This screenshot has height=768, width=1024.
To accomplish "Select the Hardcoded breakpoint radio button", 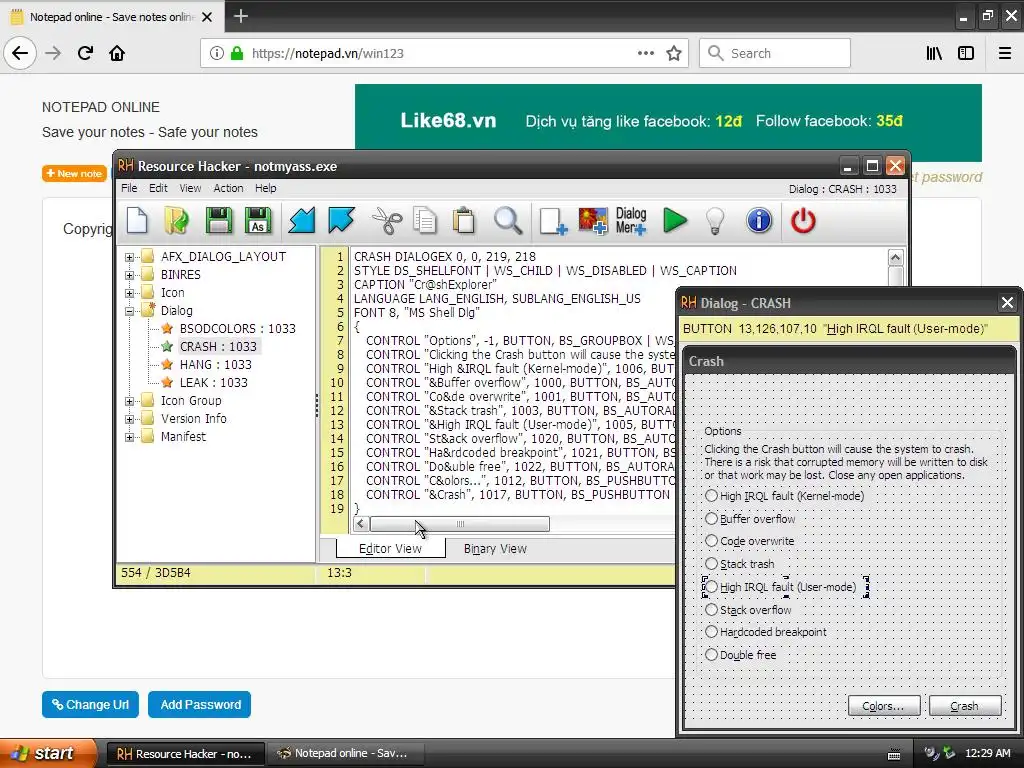I will [711, 632].
